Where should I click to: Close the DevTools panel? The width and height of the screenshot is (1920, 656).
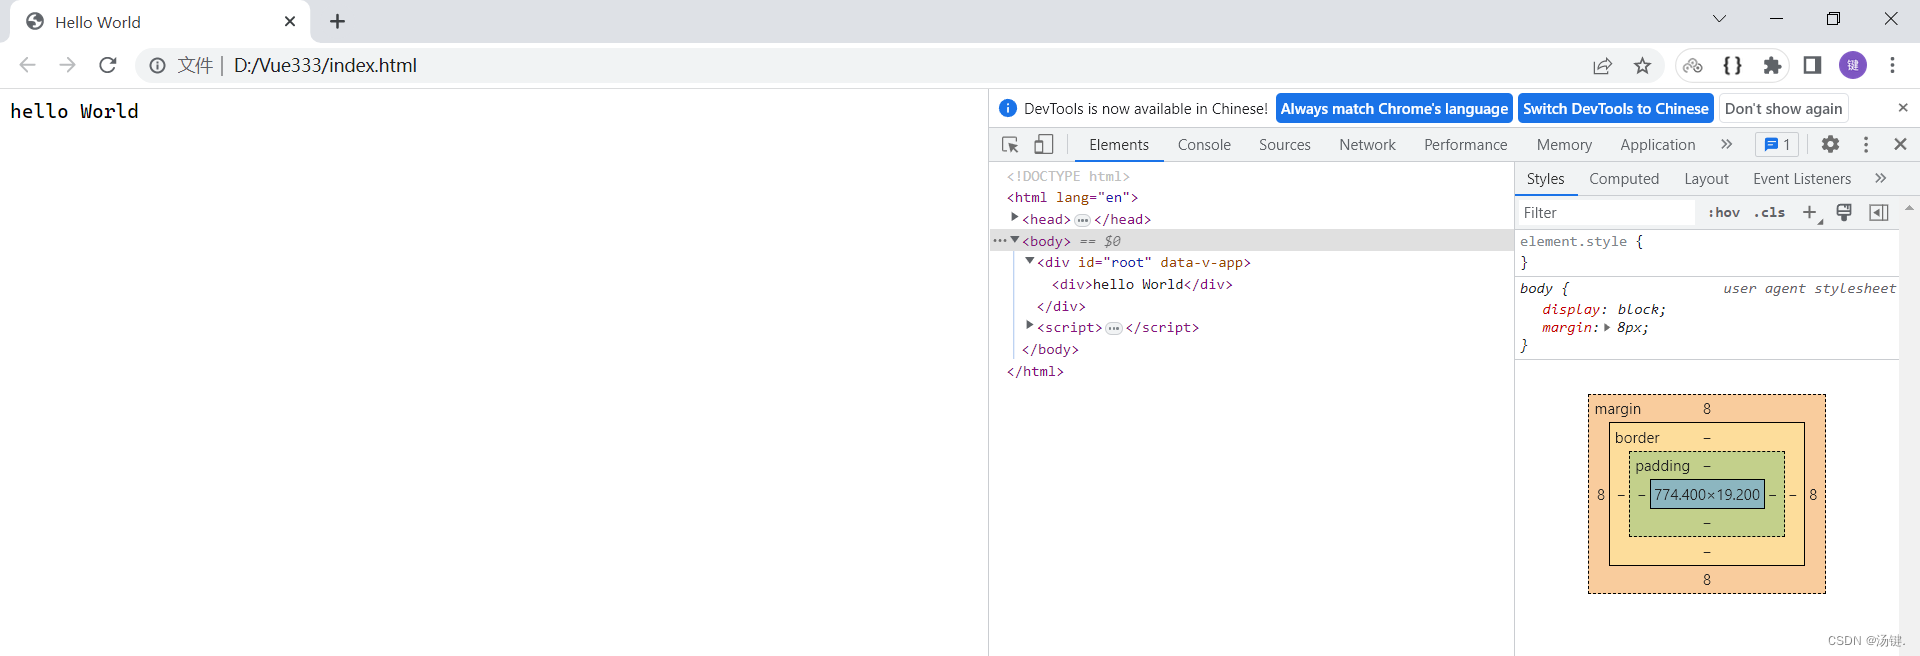(1901, 145)
